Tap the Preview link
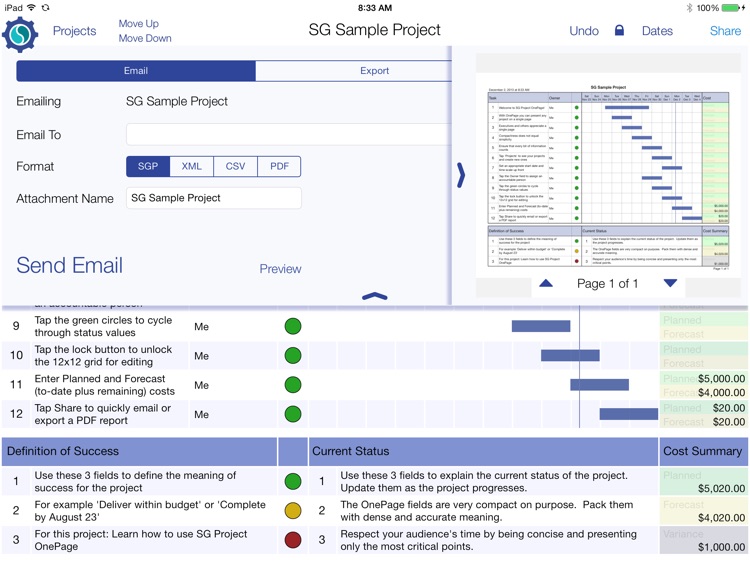750x563 pixels. [x=280, y=269]
